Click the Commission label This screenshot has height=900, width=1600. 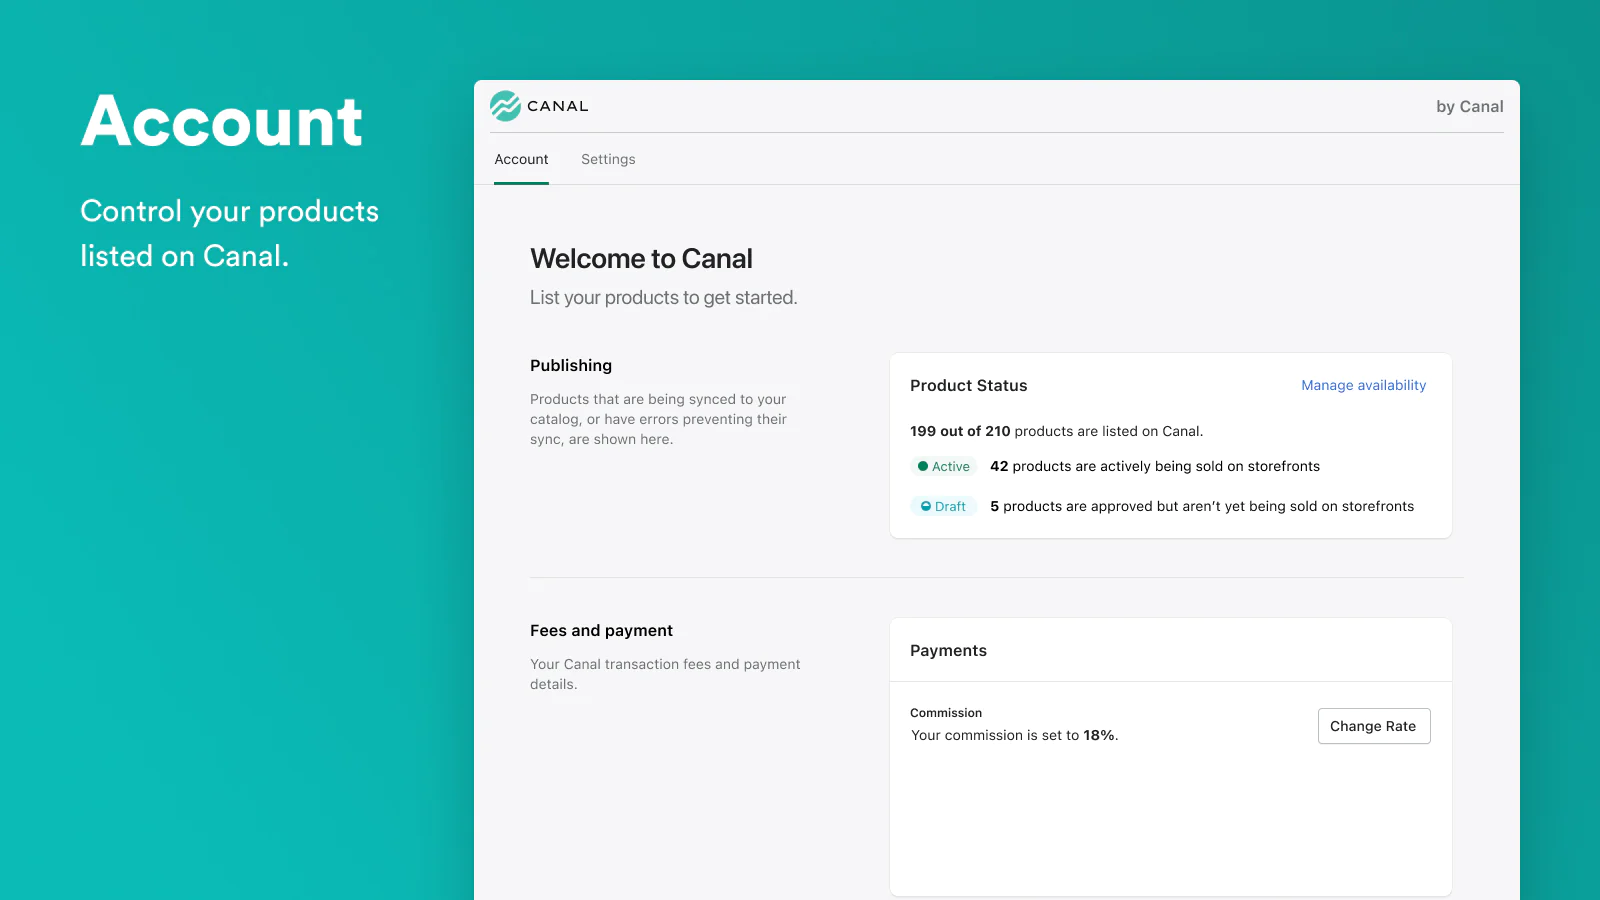pyautogui.click(x=946, y=713)
